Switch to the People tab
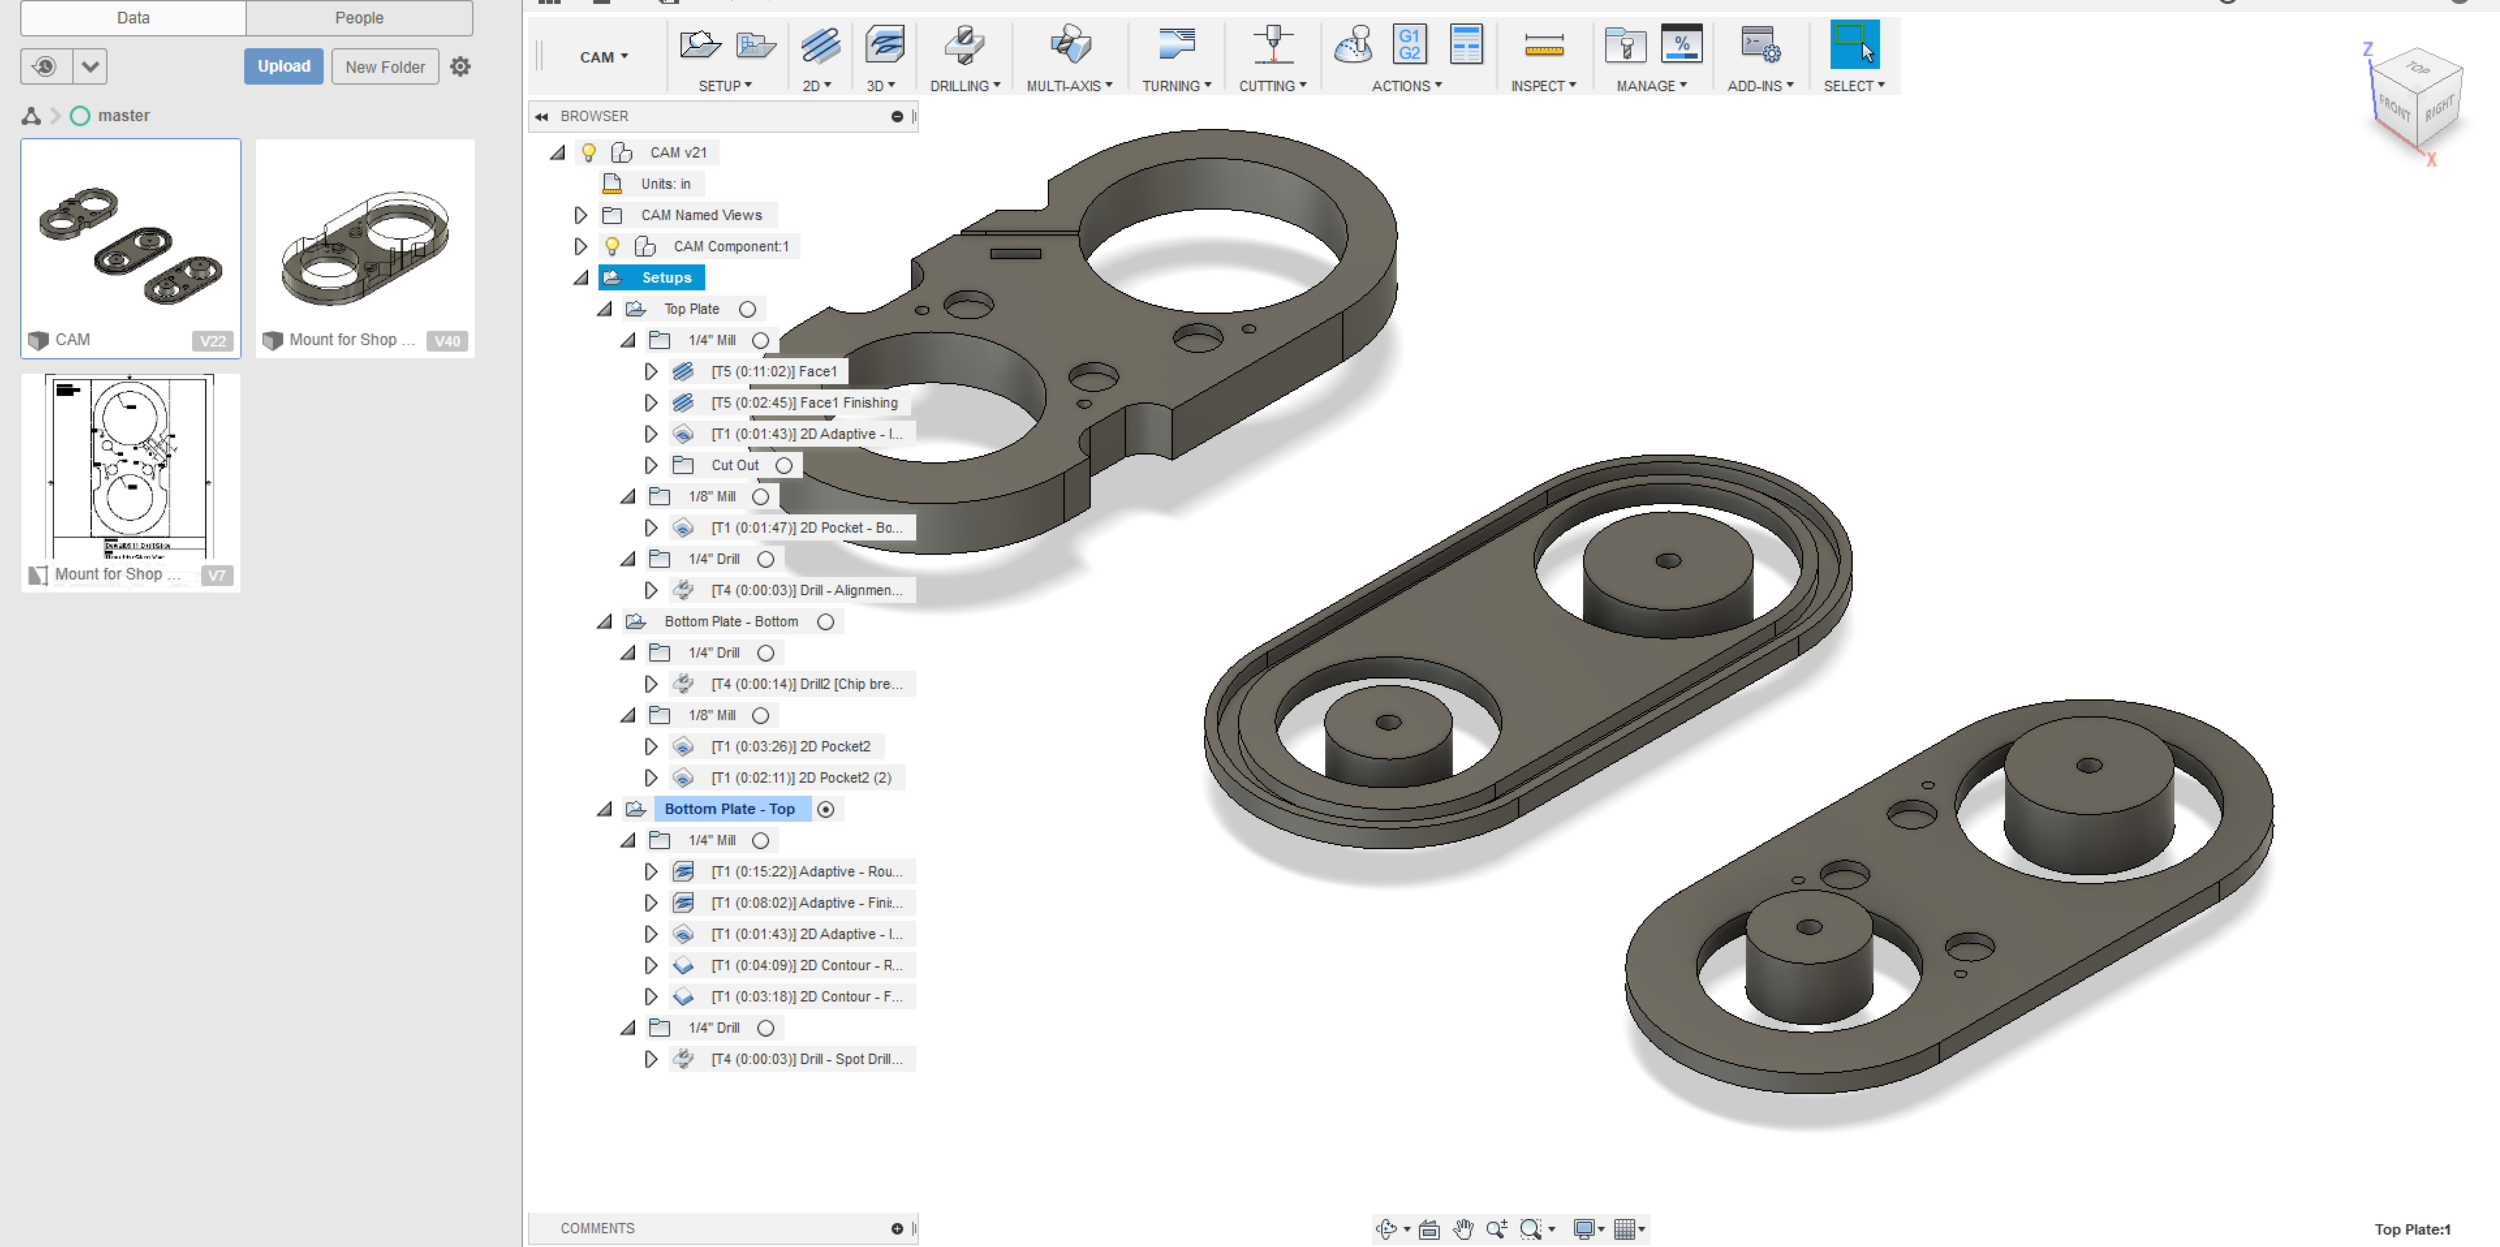 tap(359, 18)
